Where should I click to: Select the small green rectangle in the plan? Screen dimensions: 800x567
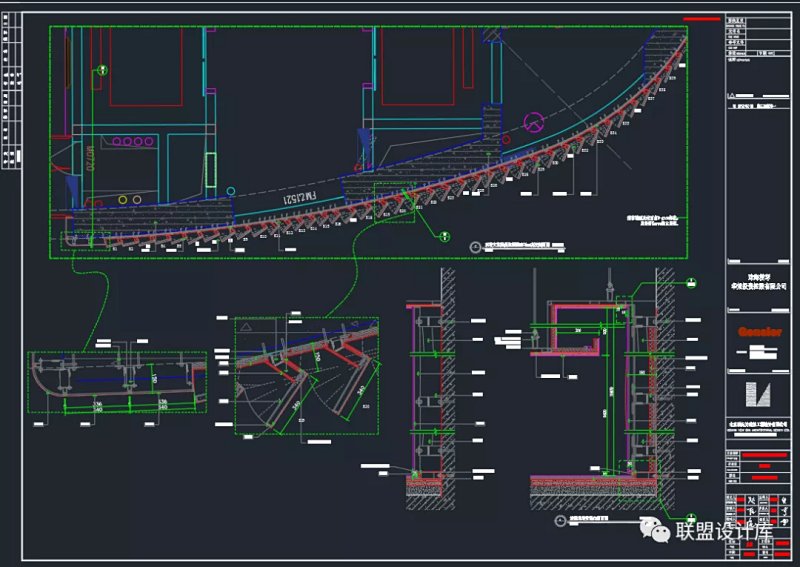[x=210, y=168]
